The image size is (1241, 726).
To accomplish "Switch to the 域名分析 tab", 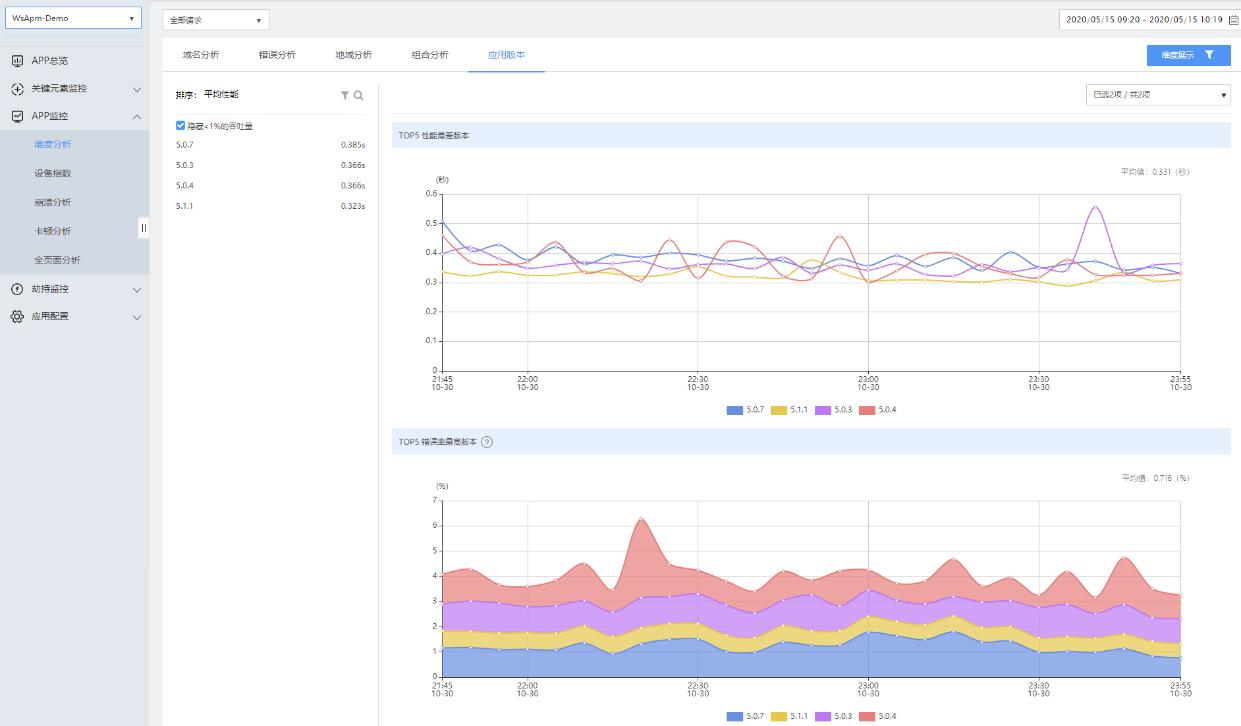I will tap(201, 55).
